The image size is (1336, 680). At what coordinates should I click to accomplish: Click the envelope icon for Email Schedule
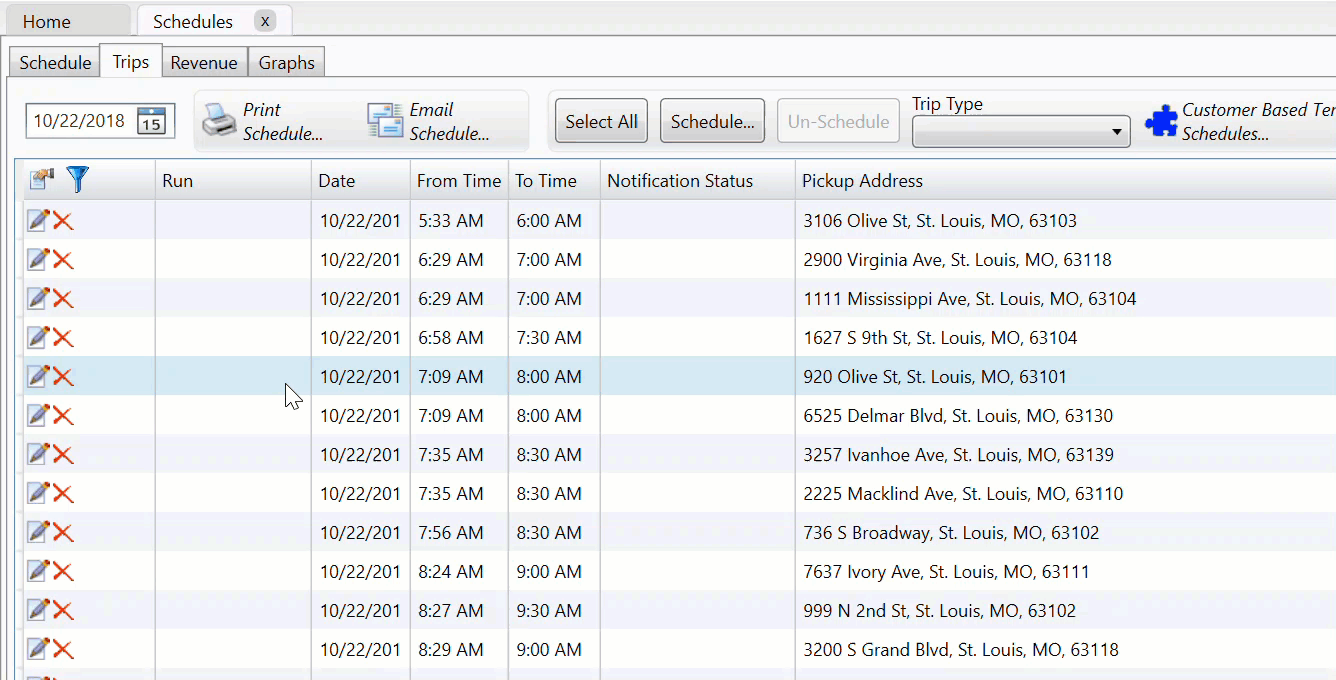[x=385, y=120]
